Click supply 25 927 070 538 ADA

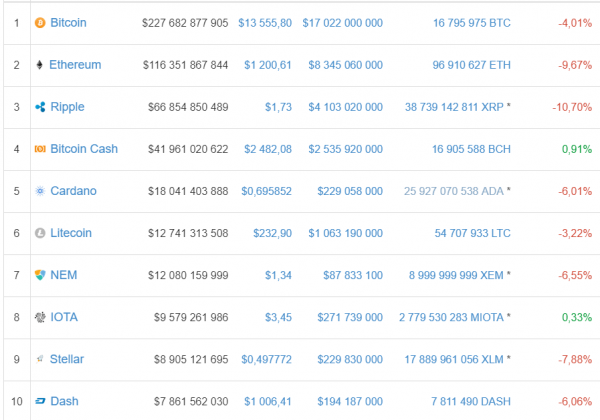tap(454, 191)
